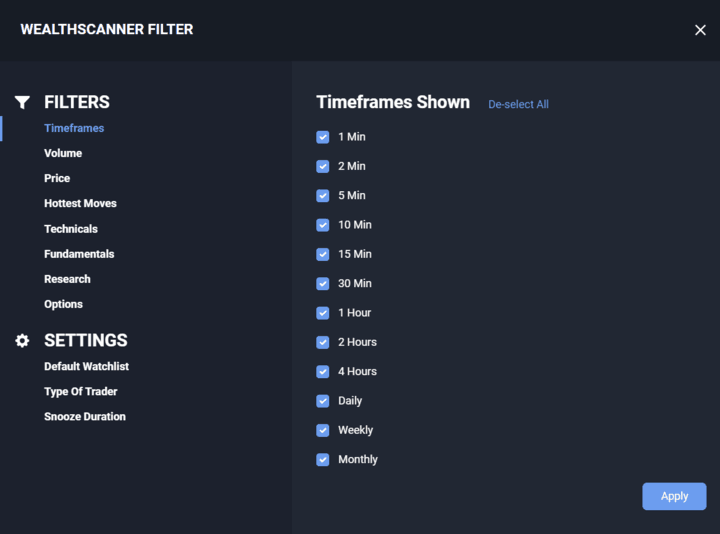Screen dimensions: 720x534
Task: Disable the 2 Hours checkbox
Action: point(323,342)
